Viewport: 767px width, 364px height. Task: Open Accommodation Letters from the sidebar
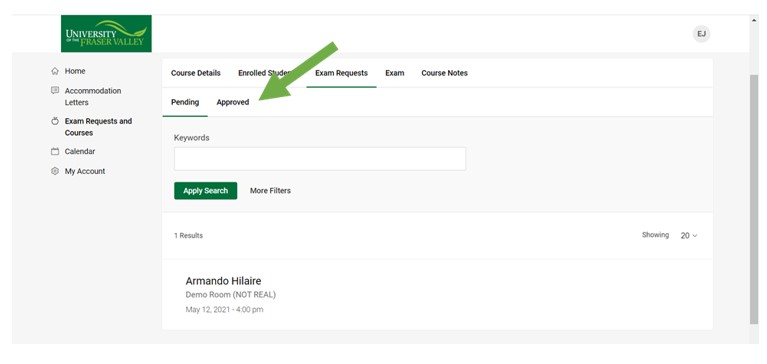point(93,96)
